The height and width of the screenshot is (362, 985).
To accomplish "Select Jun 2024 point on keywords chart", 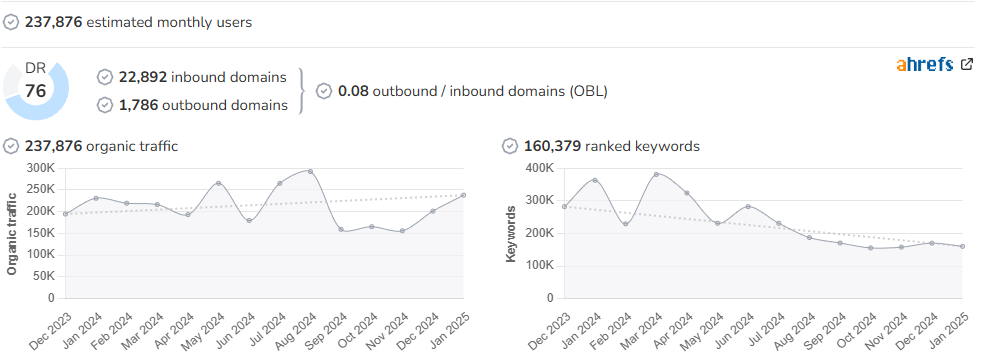I will click(748, 206).
